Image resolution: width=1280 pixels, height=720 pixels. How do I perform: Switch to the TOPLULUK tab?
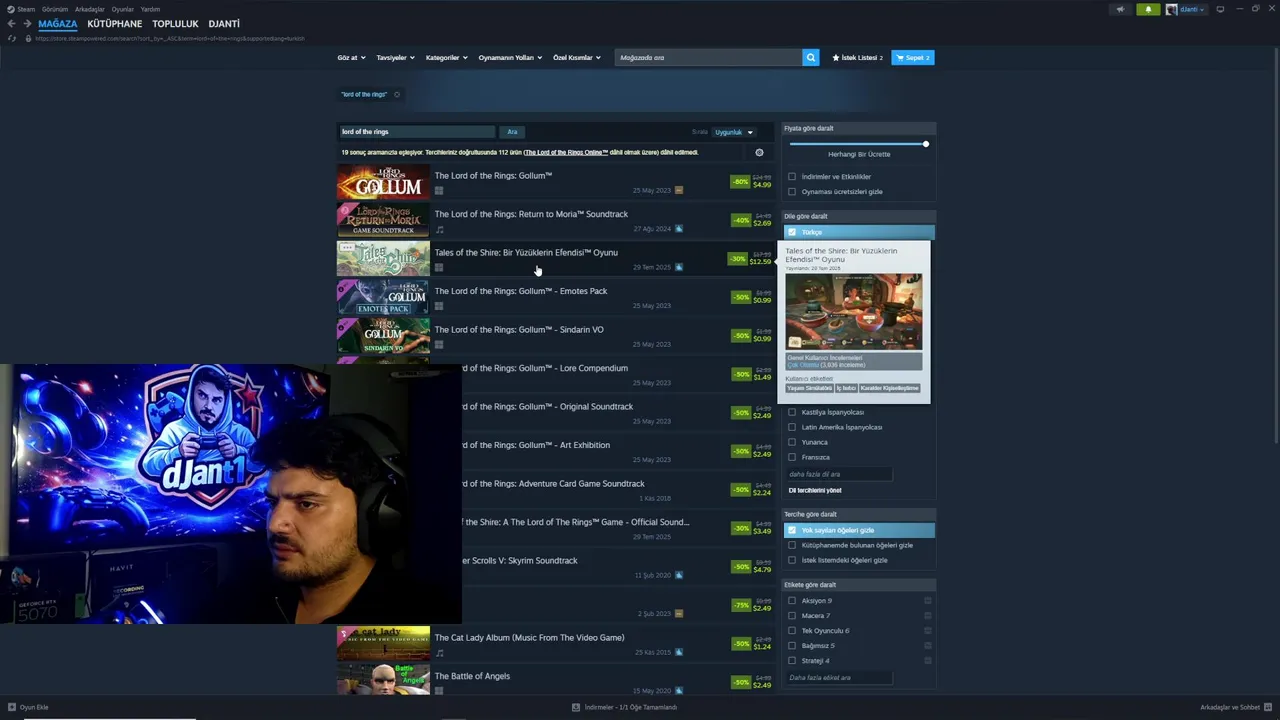point(175,24)
